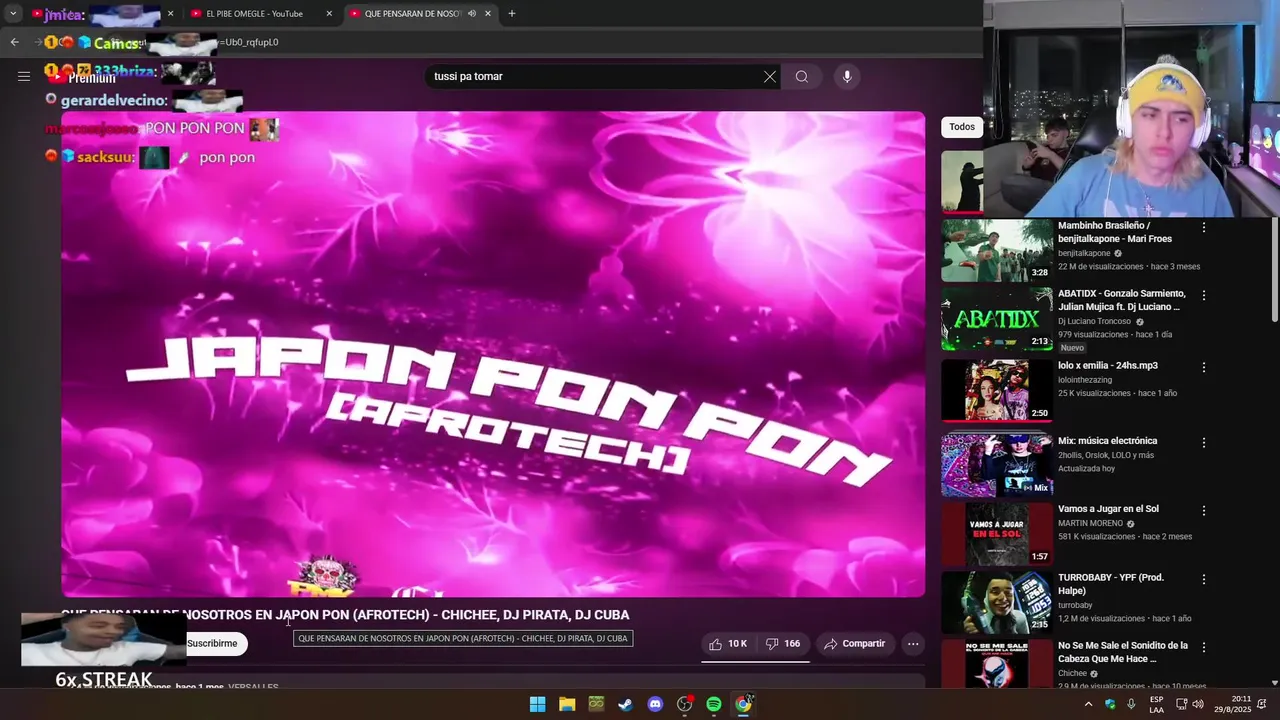Open the TURROBABY - YPF thumbnail

coord(997,603)
